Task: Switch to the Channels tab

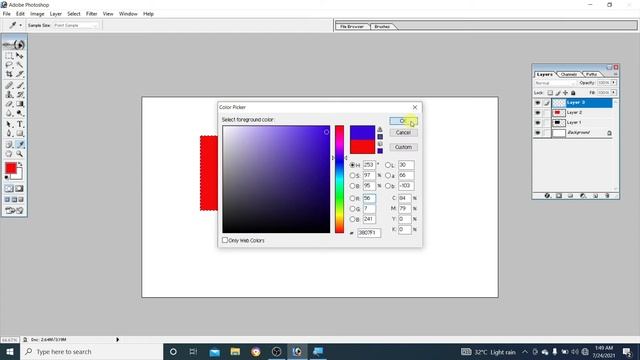Action: pyautogui.click(x=569, y=74)
